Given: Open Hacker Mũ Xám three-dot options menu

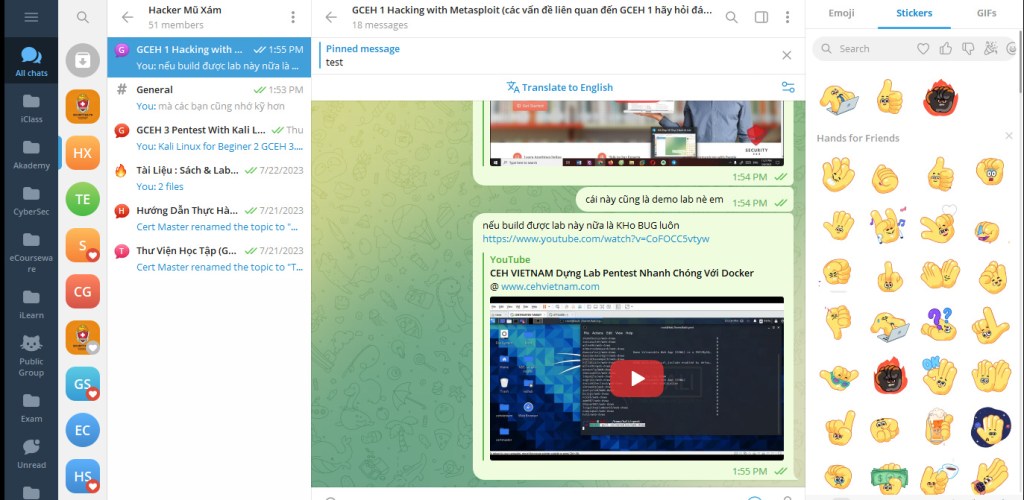Looking at the screenshot, I should click(x=292, y=17).
